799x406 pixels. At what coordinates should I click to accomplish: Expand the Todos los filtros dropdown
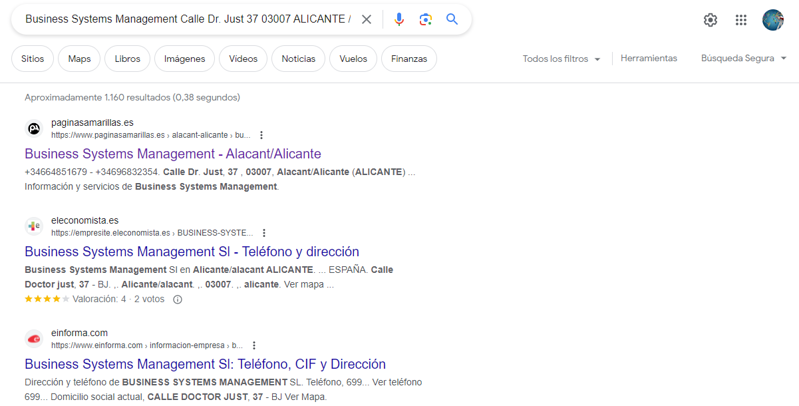(x=562, y=59)
